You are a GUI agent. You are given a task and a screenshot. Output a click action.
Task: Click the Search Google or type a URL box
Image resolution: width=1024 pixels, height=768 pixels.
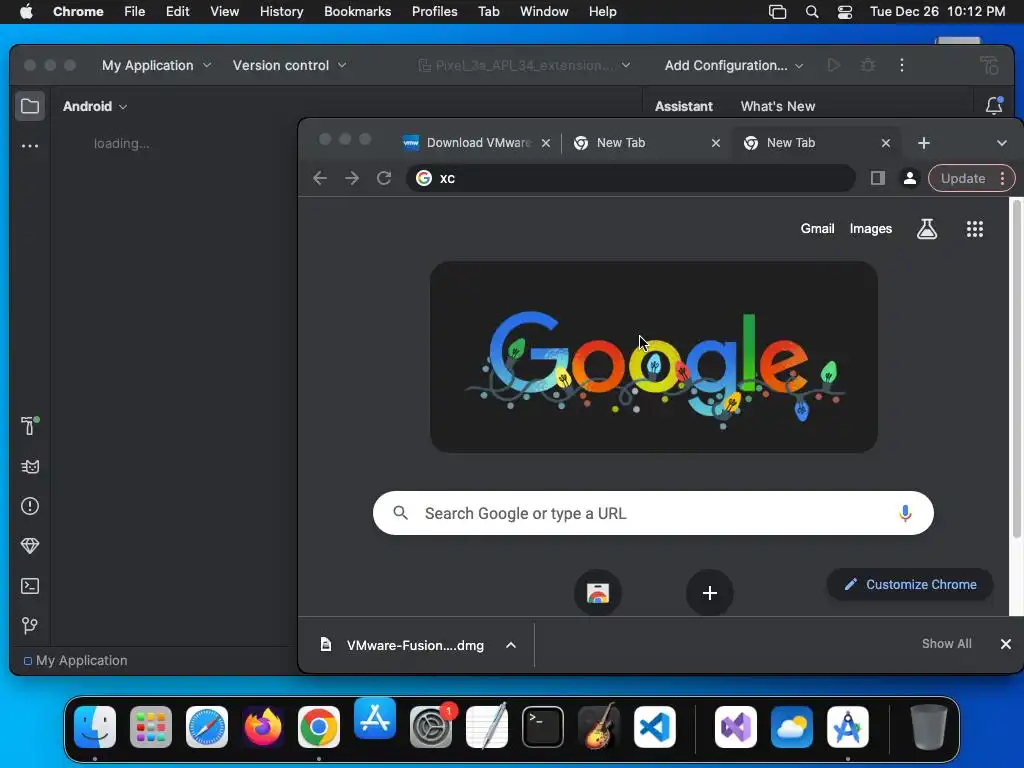click(653, 513)
